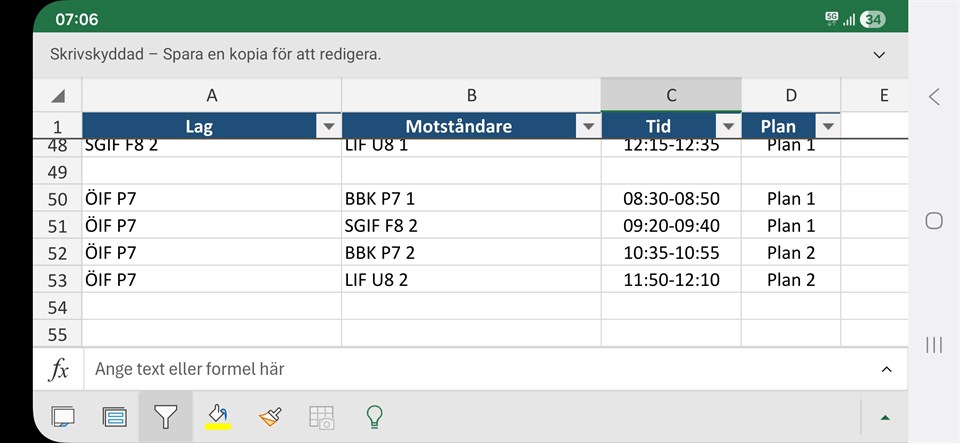Tap the lightbulb Tell Me icon
The image size is (960, 443).
[x=375, y=417]
